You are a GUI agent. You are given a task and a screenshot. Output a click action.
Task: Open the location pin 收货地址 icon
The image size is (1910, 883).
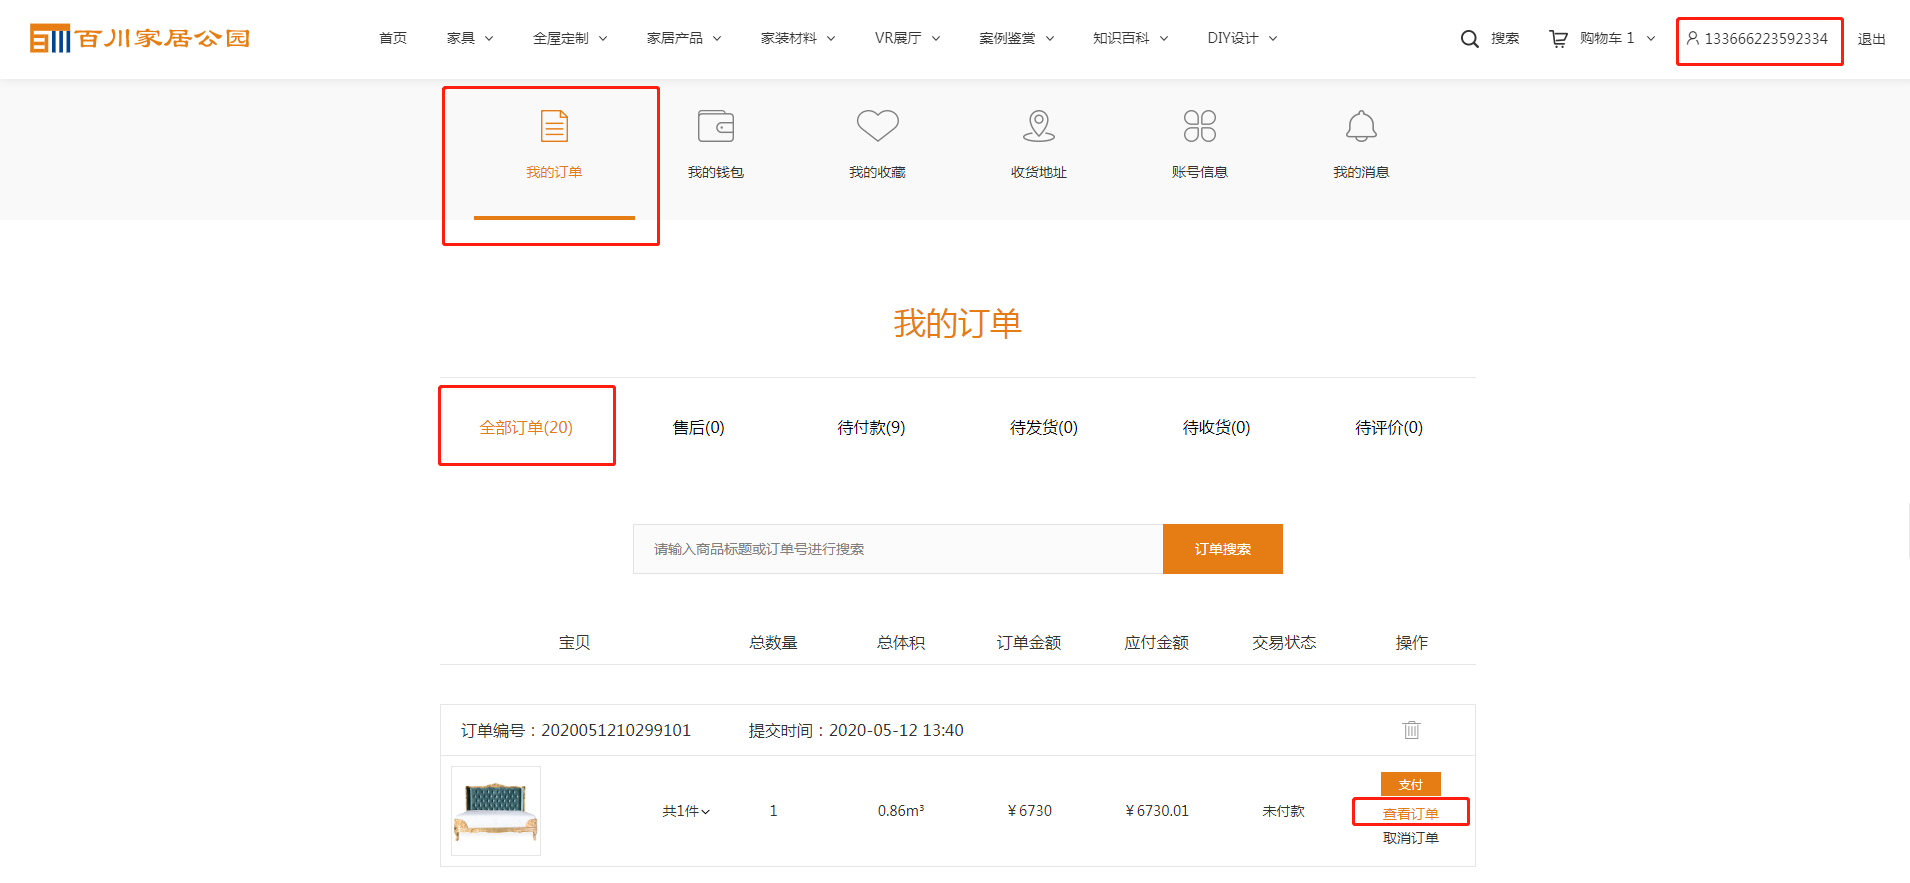[1039, 126]
